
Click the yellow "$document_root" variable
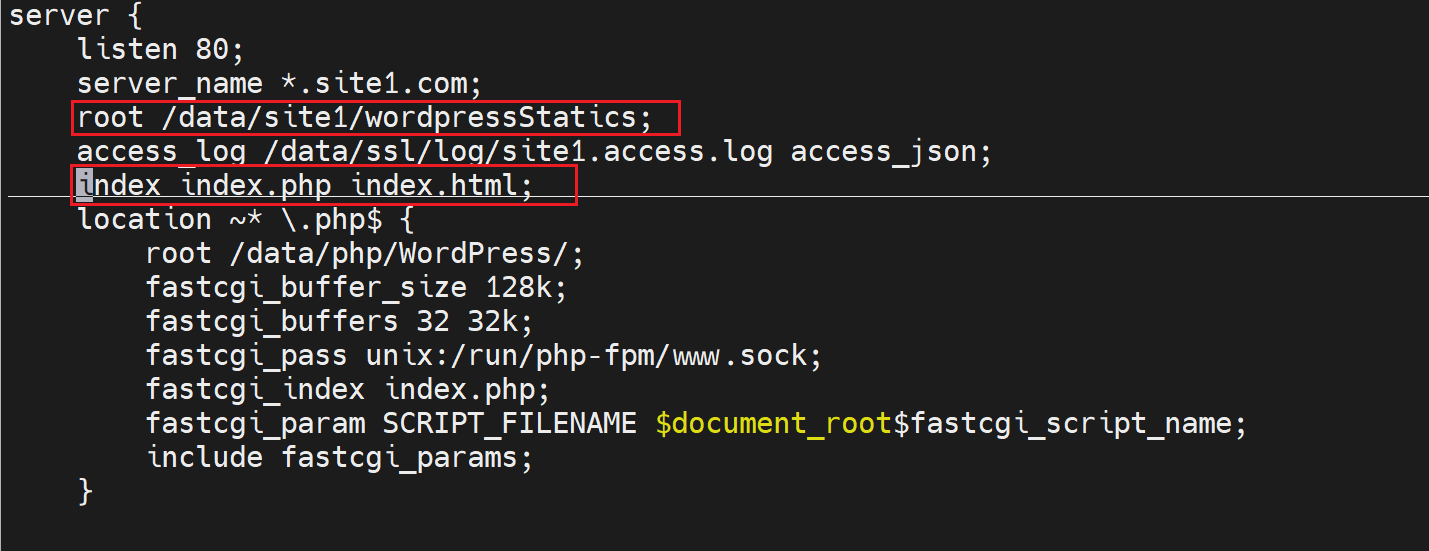pos(773,423)
